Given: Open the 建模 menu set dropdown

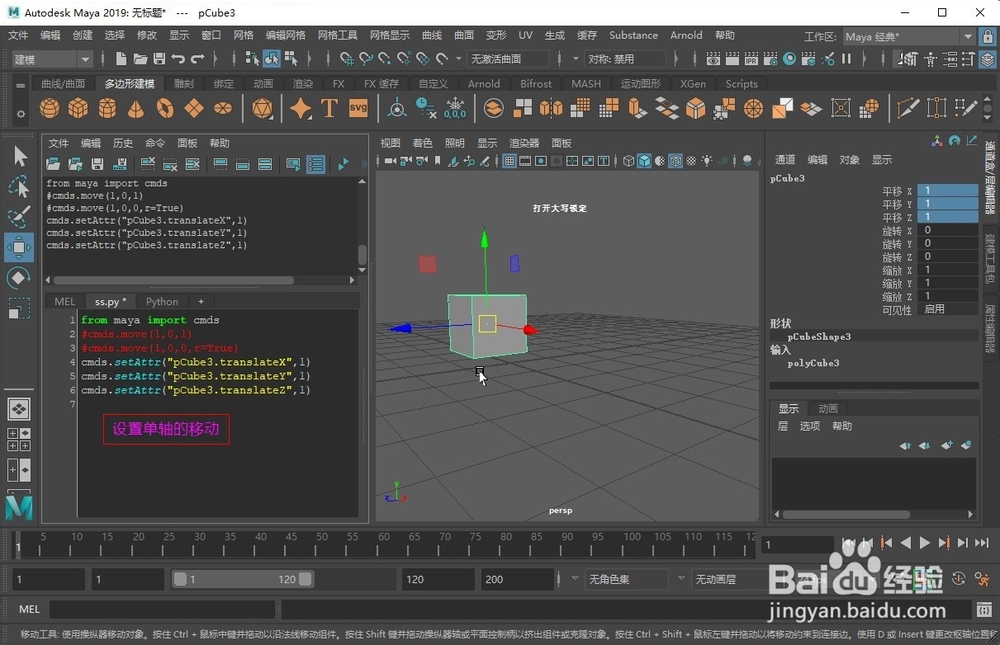Looking at the screenshot, I should click(x=50, y=59).
